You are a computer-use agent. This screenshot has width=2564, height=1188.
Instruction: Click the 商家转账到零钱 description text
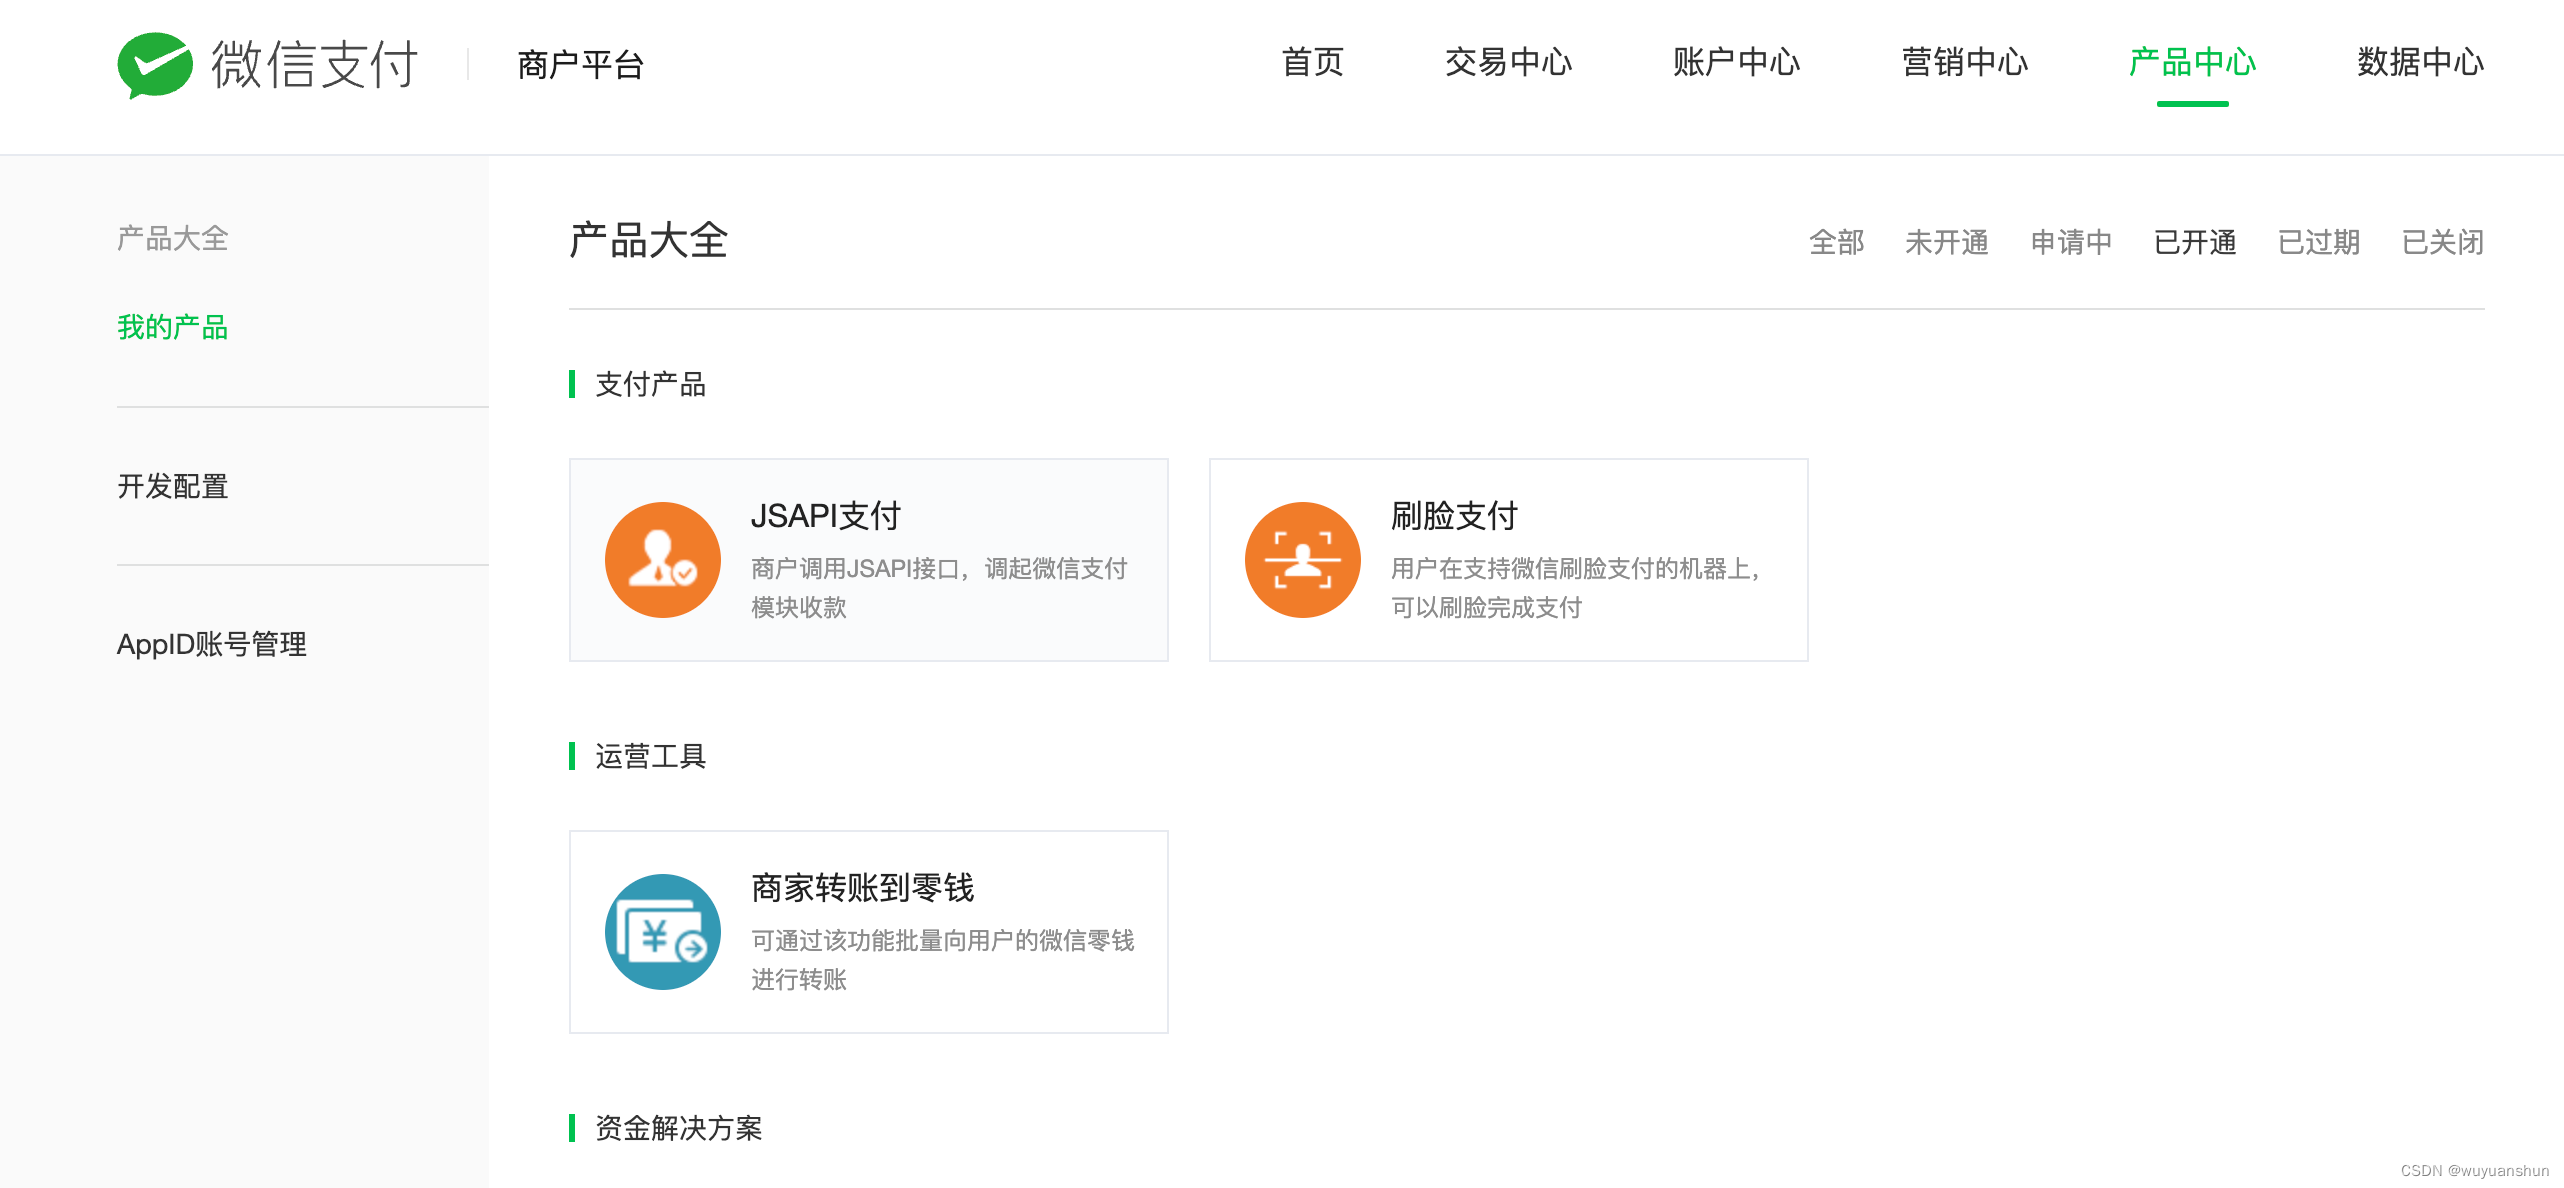(943, 960)
